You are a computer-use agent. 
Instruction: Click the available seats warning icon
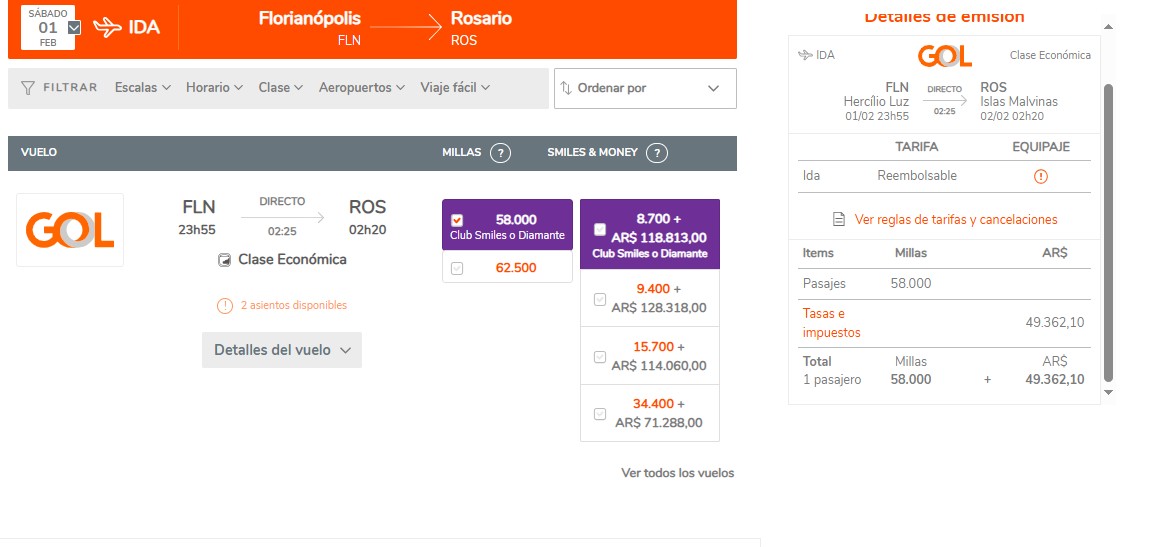pyautogui.click(x=225, y=305)
